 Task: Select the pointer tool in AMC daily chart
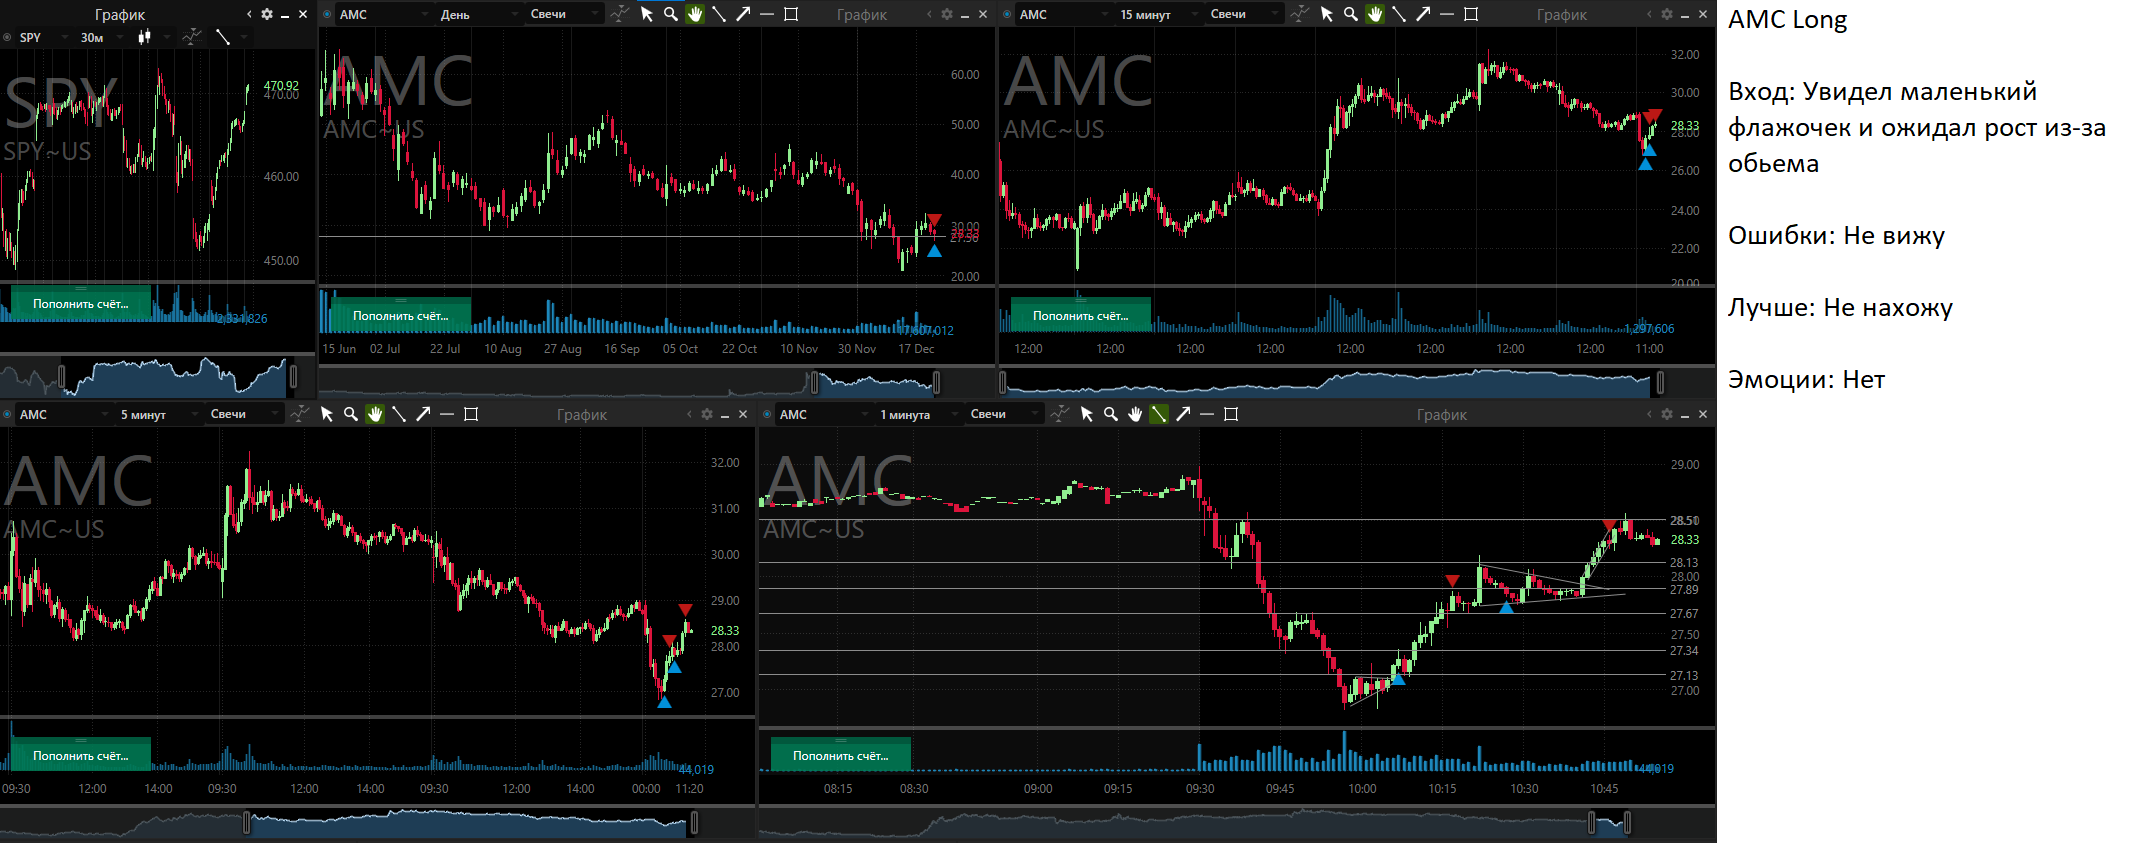[x=647, y=14]
